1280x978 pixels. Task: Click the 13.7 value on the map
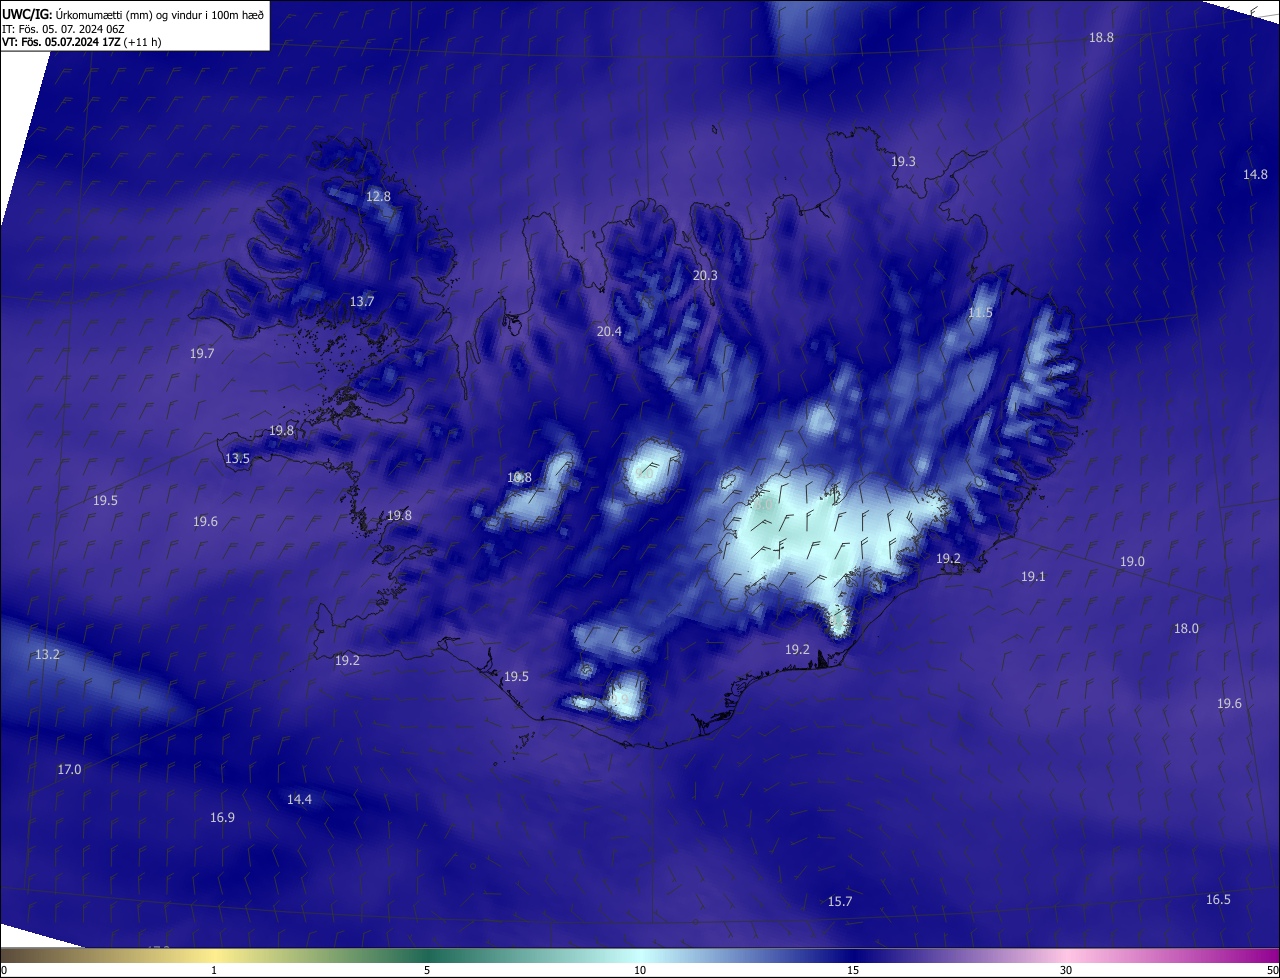(361, 301)
